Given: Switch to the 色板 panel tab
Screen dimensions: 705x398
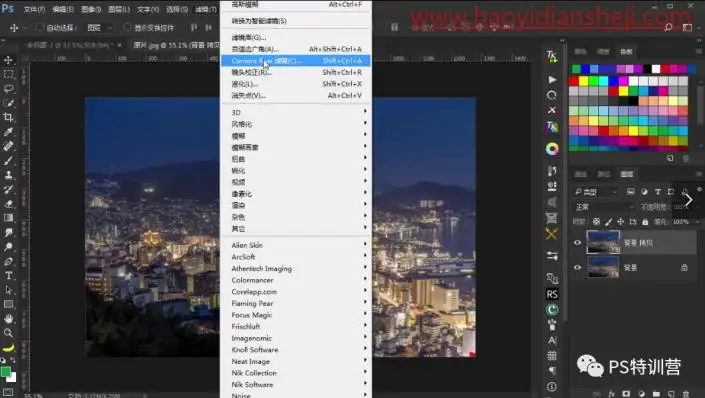Looking at the screenshot, I should pos(626,52).
